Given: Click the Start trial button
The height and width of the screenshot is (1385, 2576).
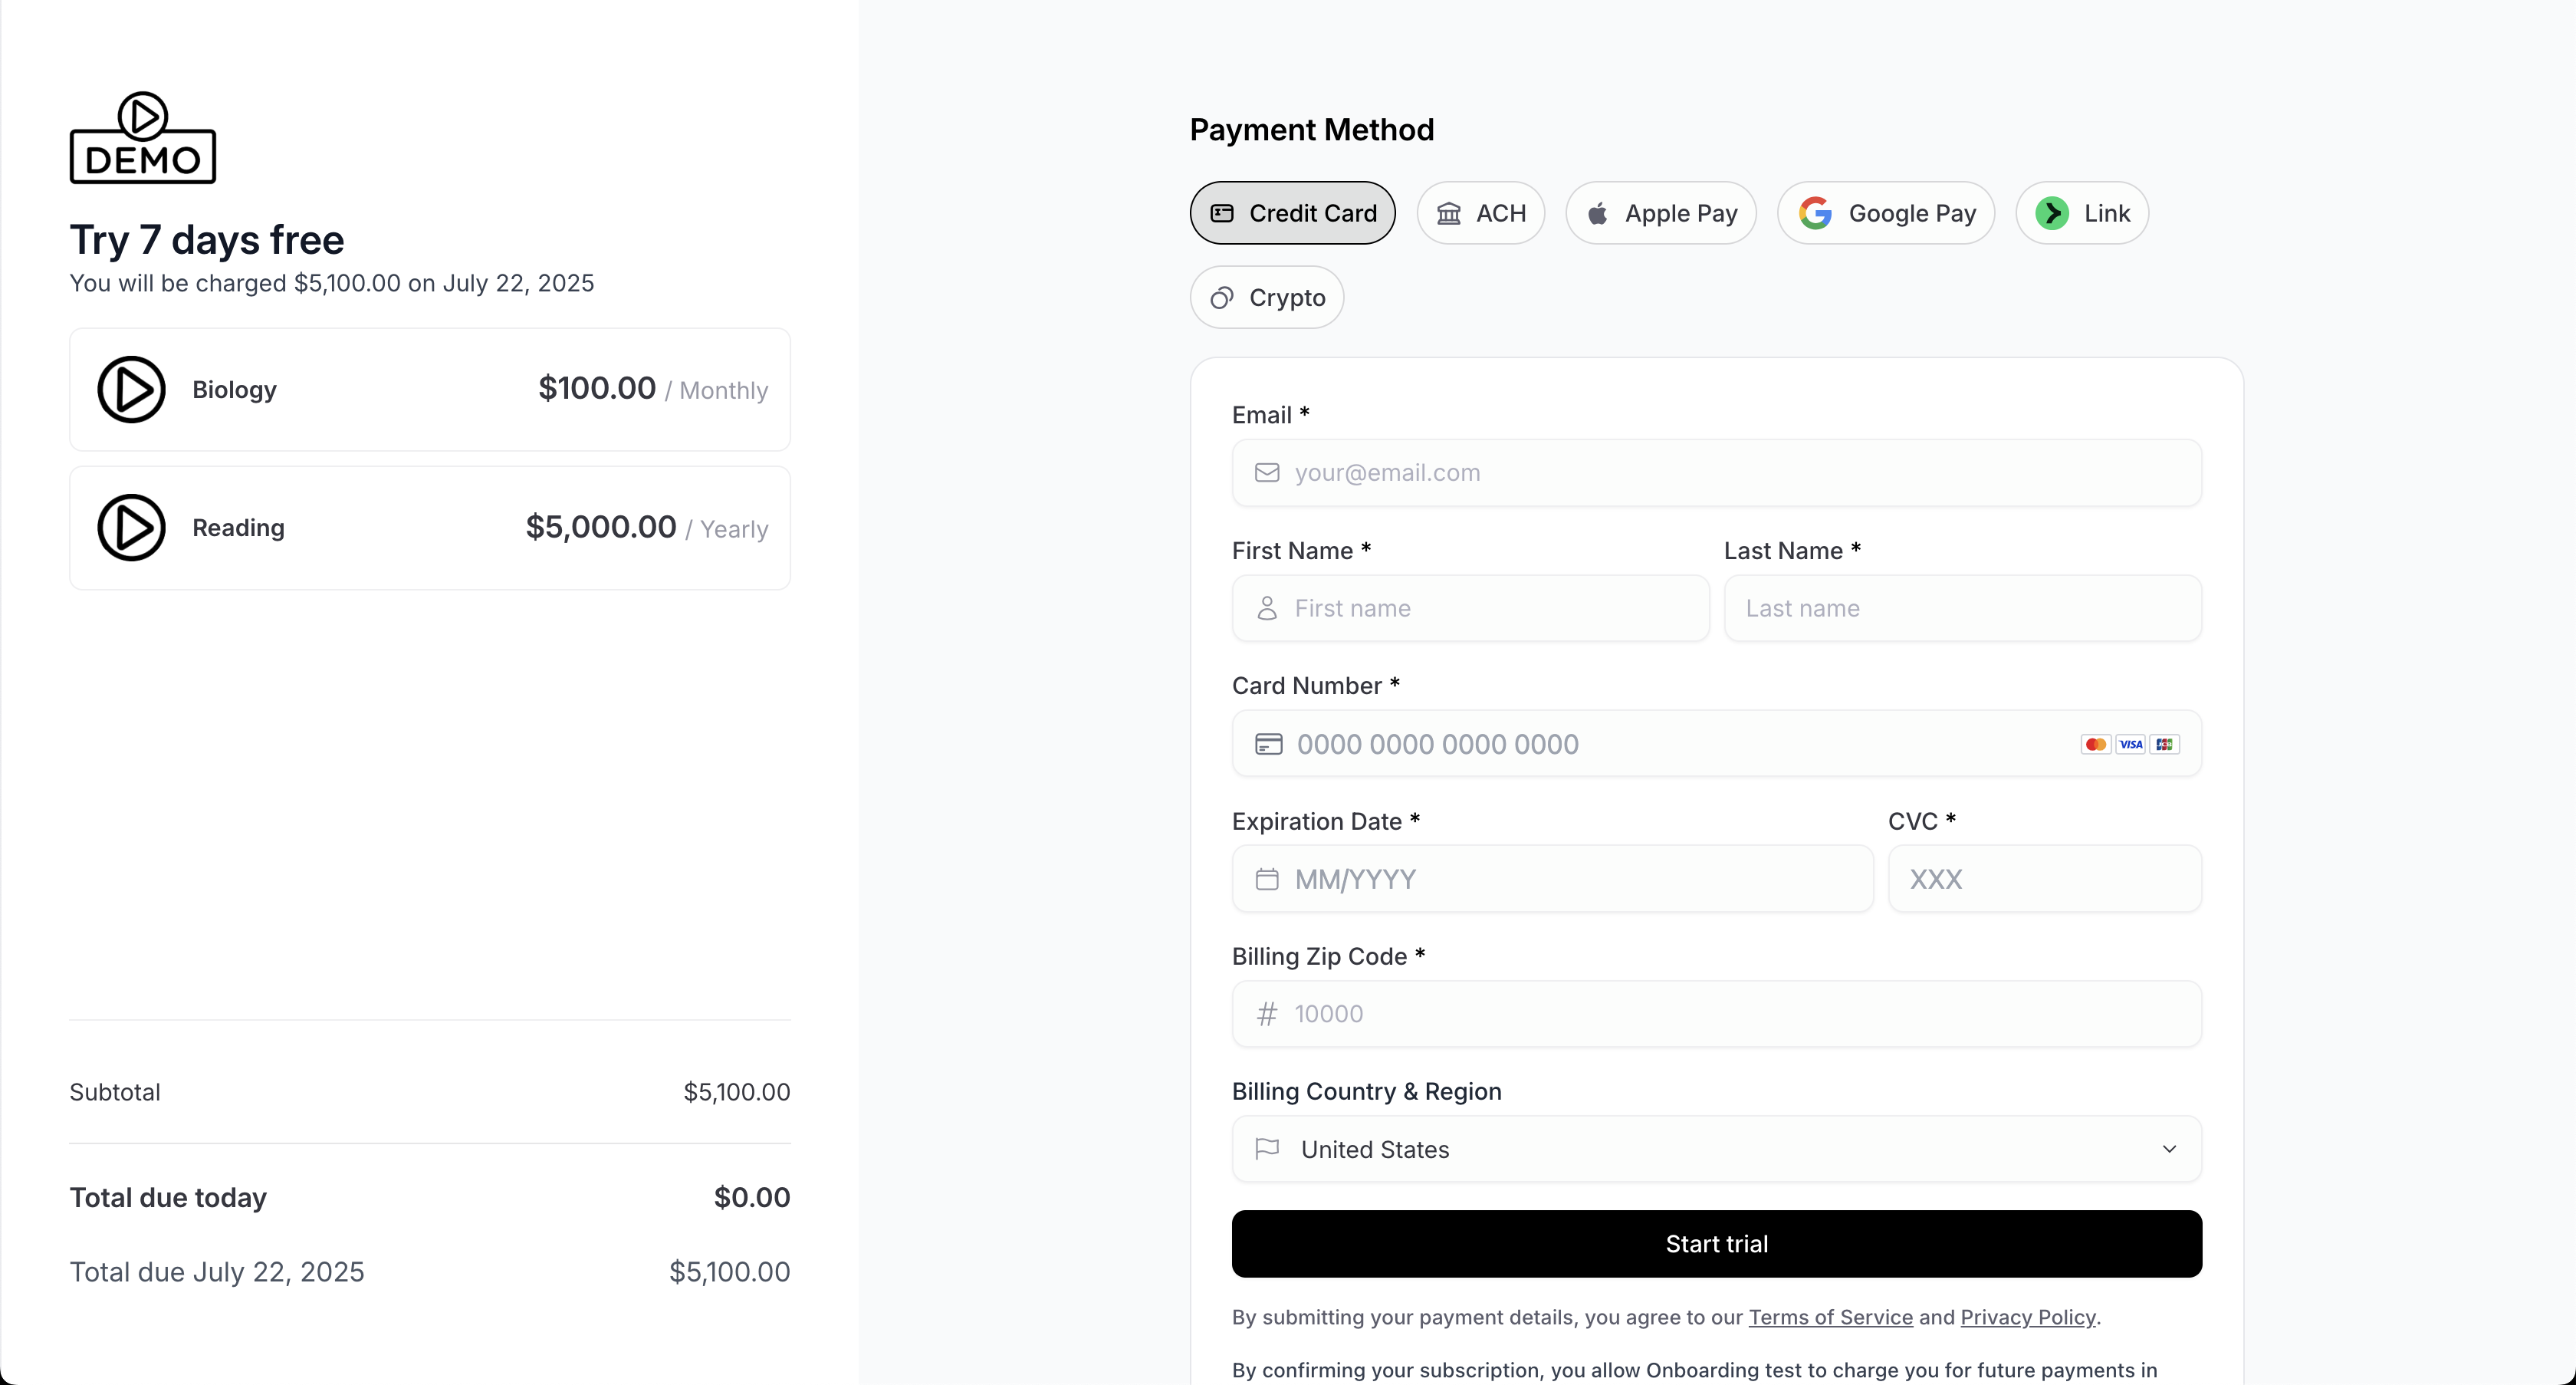Looking at the screenshot, I should [x=1717, y=1244].
